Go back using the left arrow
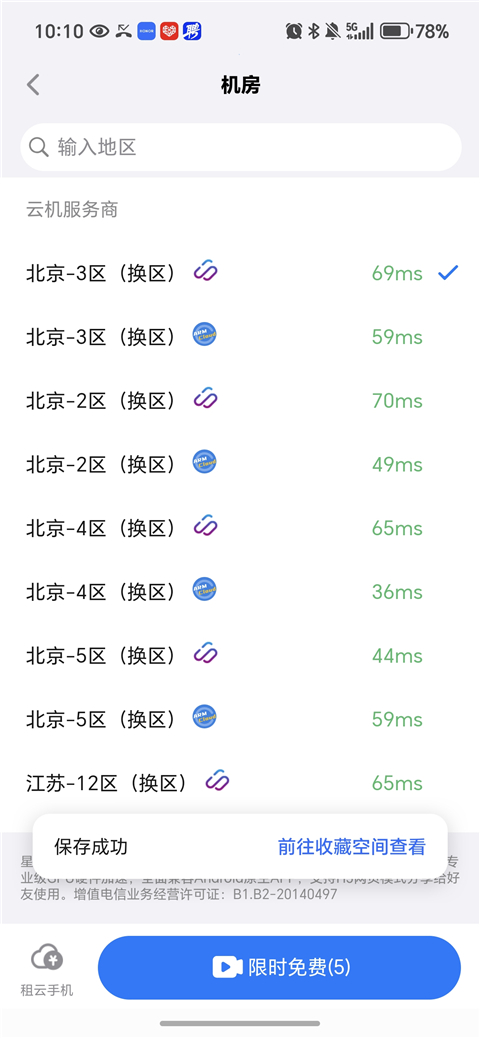The image size is (480, 1038). tap(33, 85)
